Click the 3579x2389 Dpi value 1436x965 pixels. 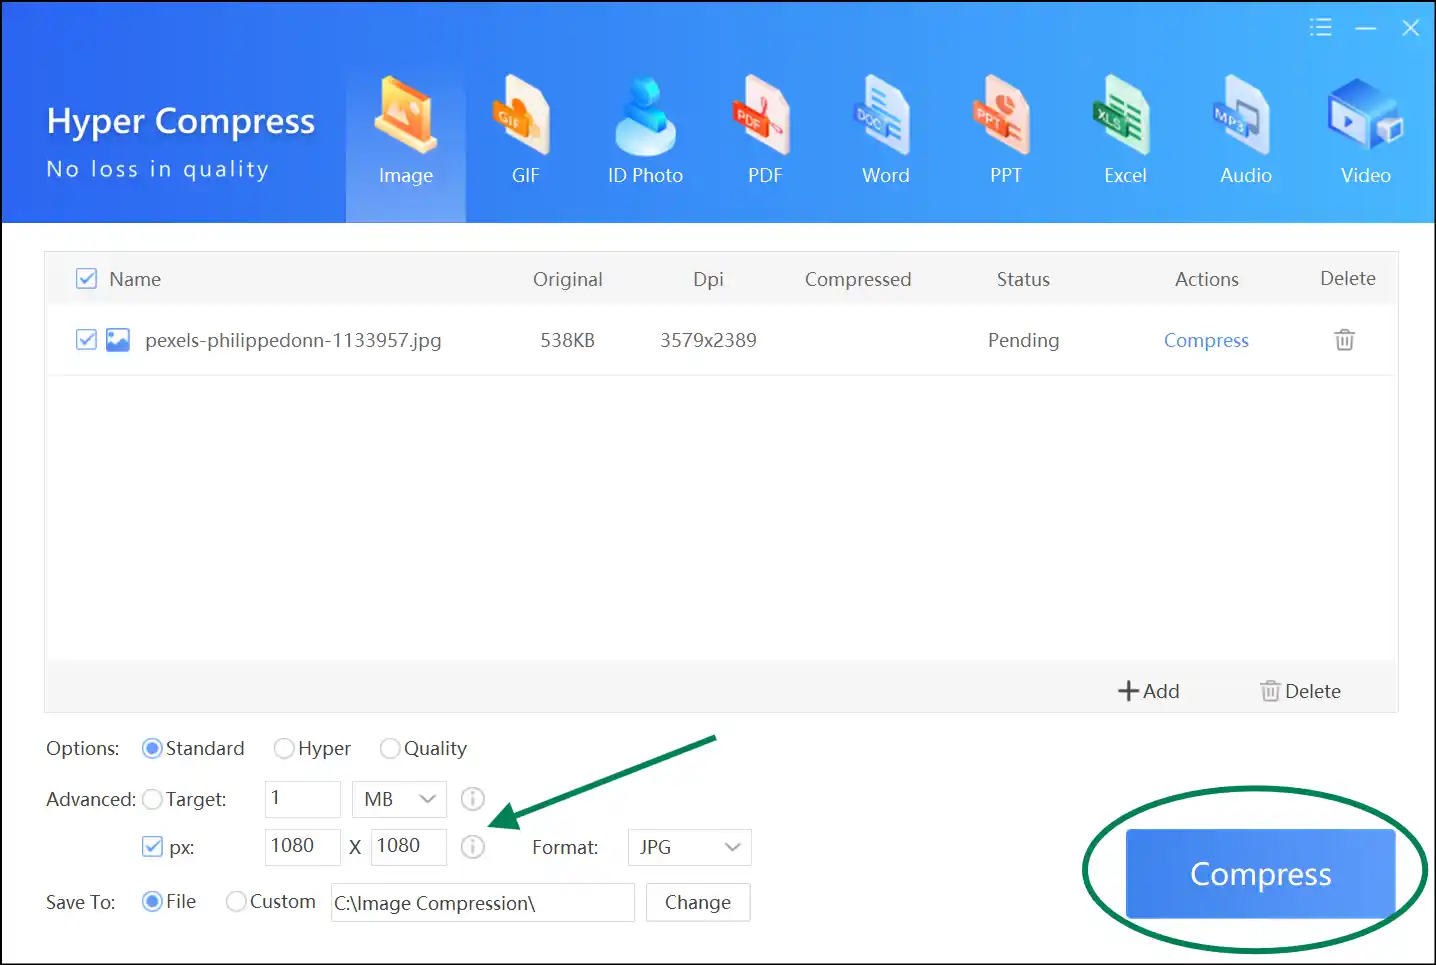[708, 340]
